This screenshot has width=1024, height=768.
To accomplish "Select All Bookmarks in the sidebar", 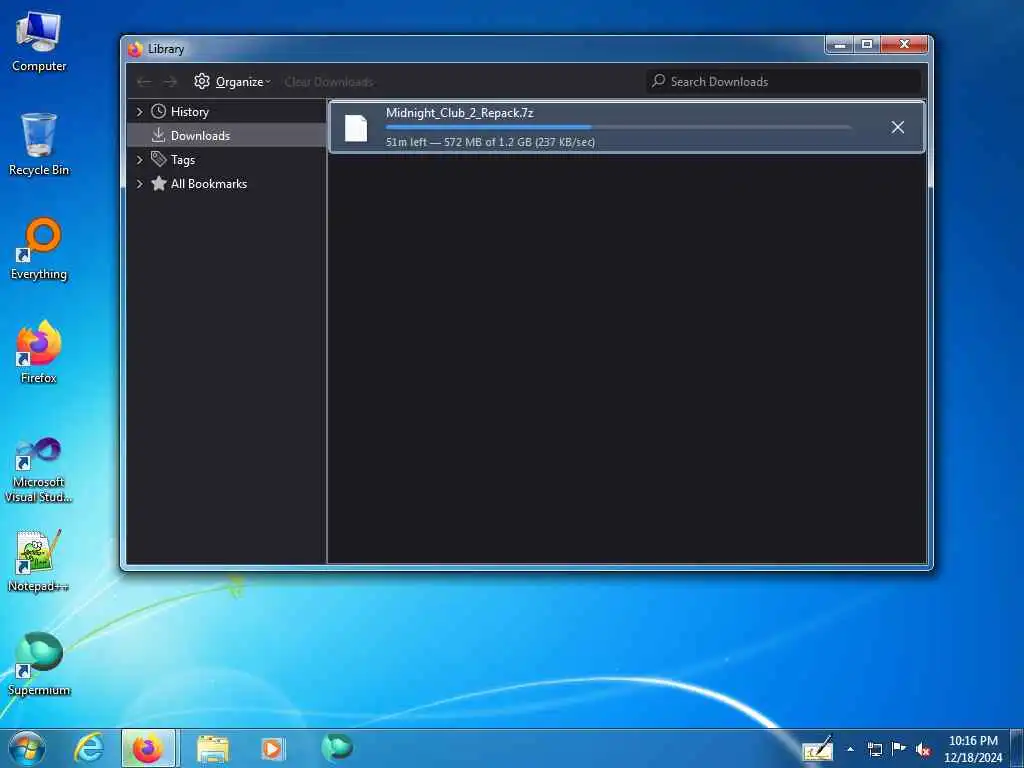I will pos(226,184).
